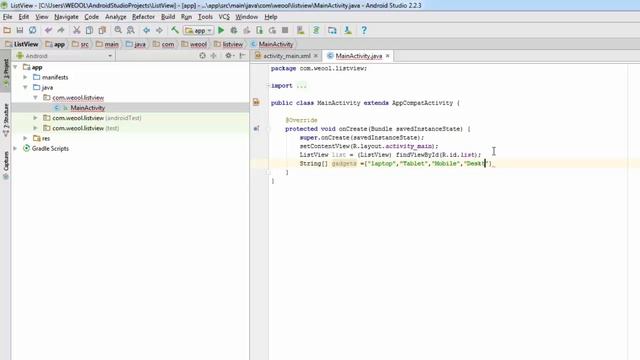This screenshot has height=360, width=640.
Task: Click the Open folder toolbar icon
Action: pyautogui.click(x=7, y=30)
